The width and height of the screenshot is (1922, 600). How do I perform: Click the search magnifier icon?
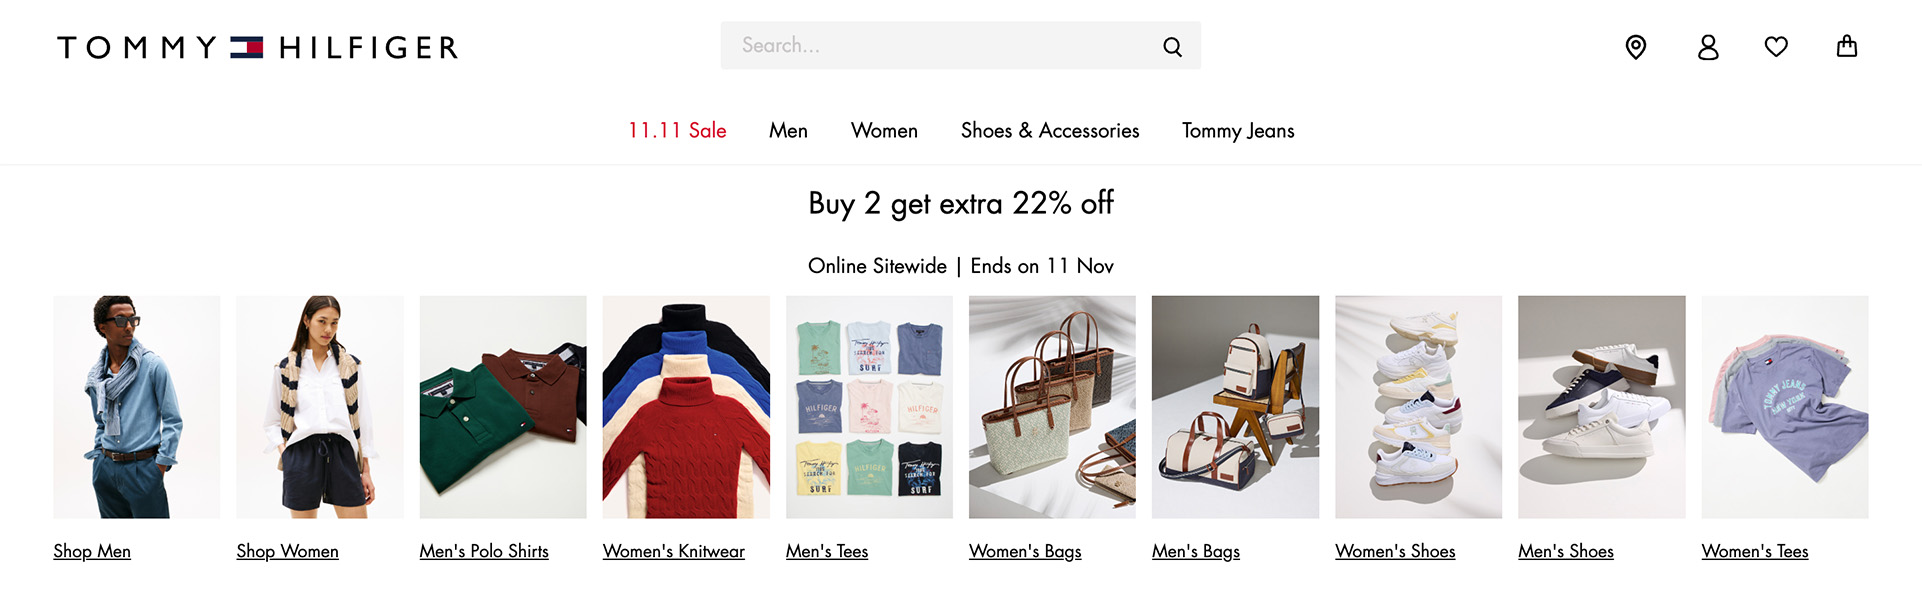click(1172, 46)
